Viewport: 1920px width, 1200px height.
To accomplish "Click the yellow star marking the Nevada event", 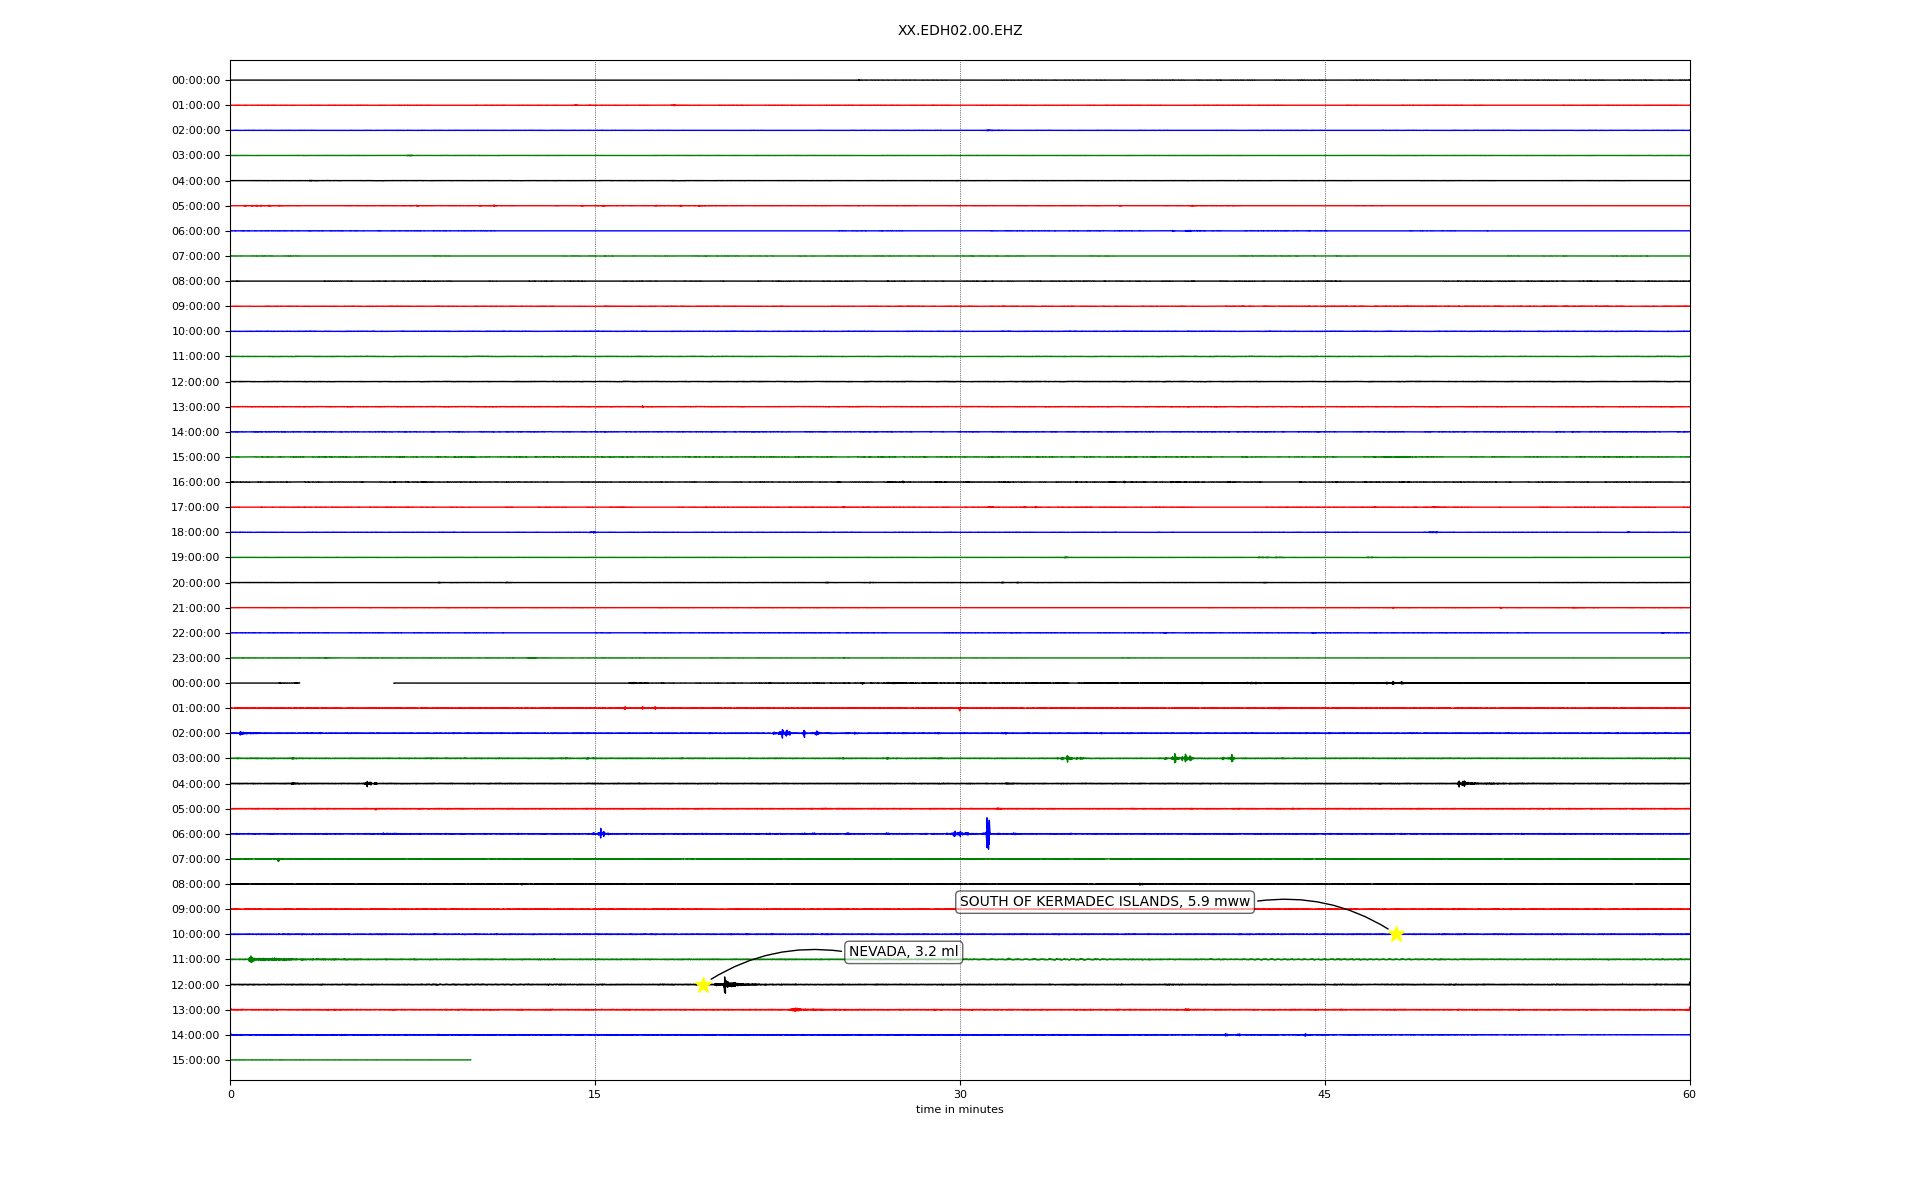I will click(703, 985).
